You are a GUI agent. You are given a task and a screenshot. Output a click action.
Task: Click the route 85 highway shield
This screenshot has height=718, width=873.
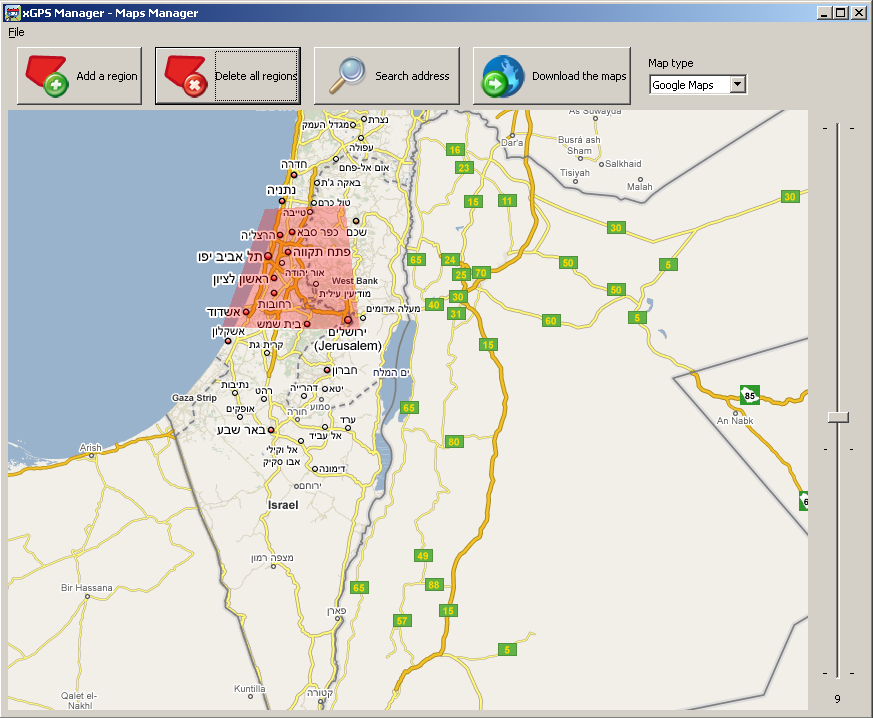[750, 395]
